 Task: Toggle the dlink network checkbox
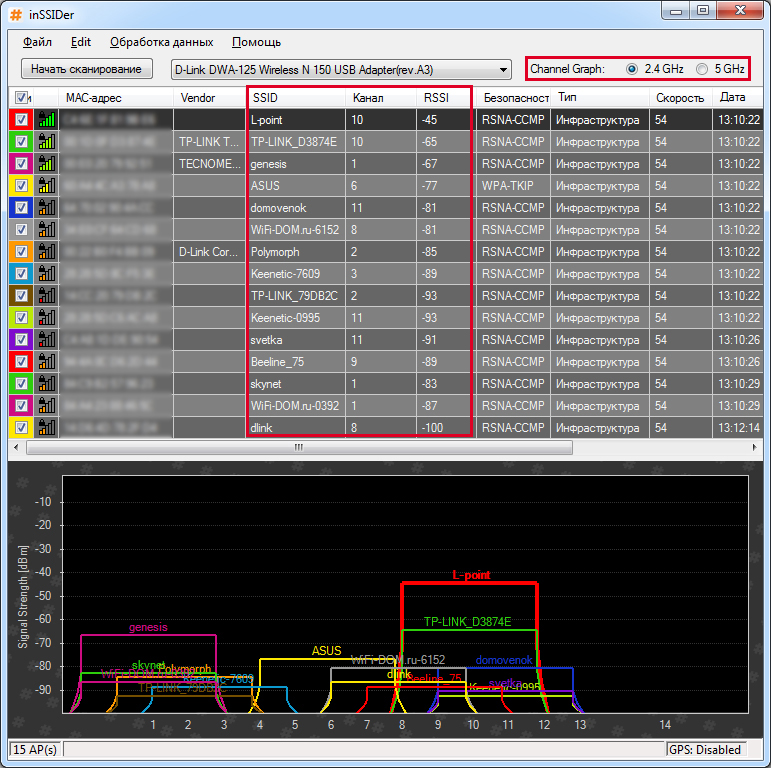[x=21, y=427]
